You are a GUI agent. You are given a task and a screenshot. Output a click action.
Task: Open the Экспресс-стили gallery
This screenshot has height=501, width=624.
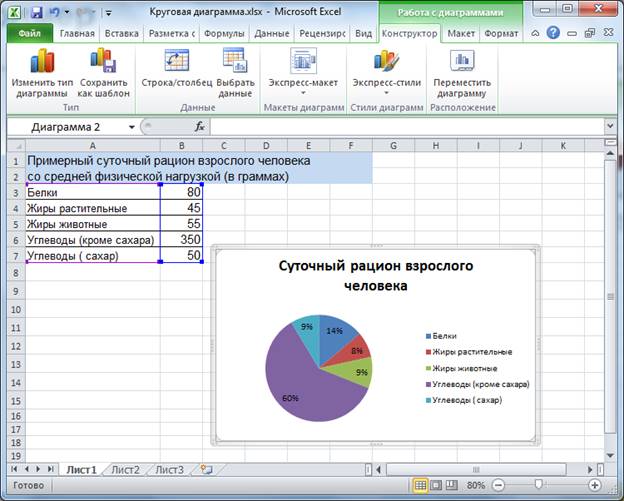(x=386, y=72)
